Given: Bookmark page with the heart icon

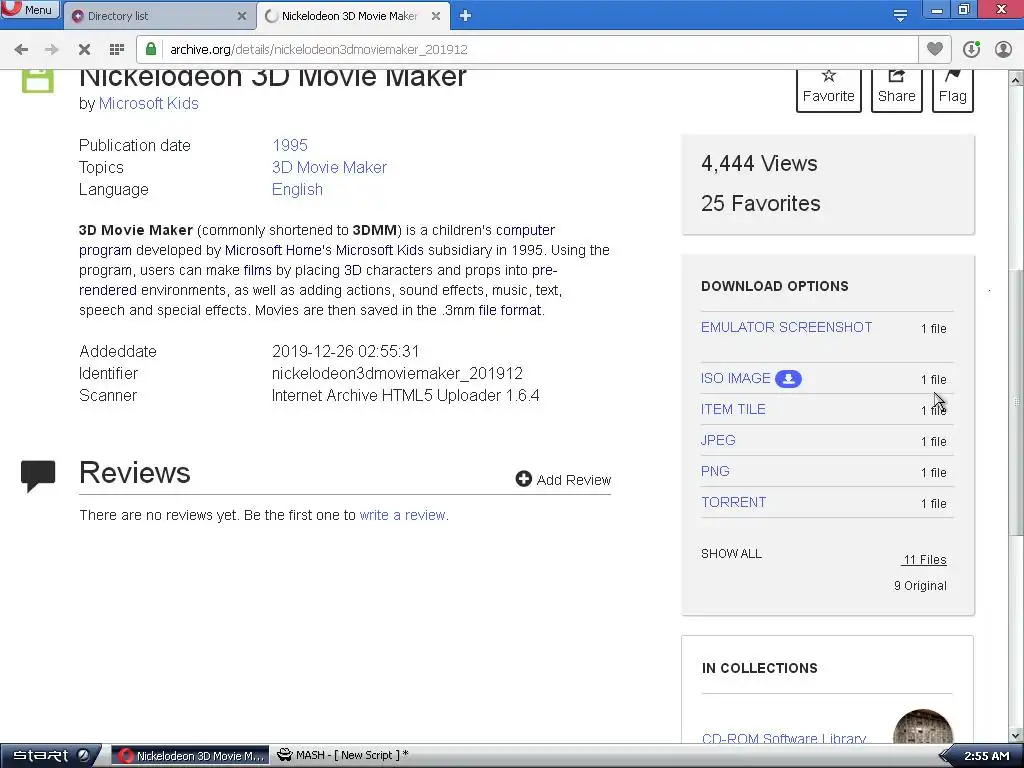Looking at the screenshot, I should pyautogui.click(x=935, y=49).
